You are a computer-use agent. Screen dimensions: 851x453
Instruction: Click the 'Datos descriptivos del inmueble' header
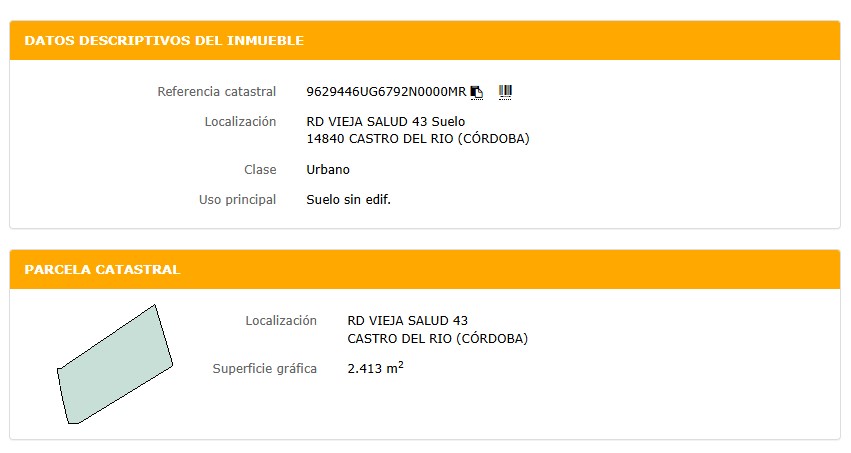click(x=164, y=41)
